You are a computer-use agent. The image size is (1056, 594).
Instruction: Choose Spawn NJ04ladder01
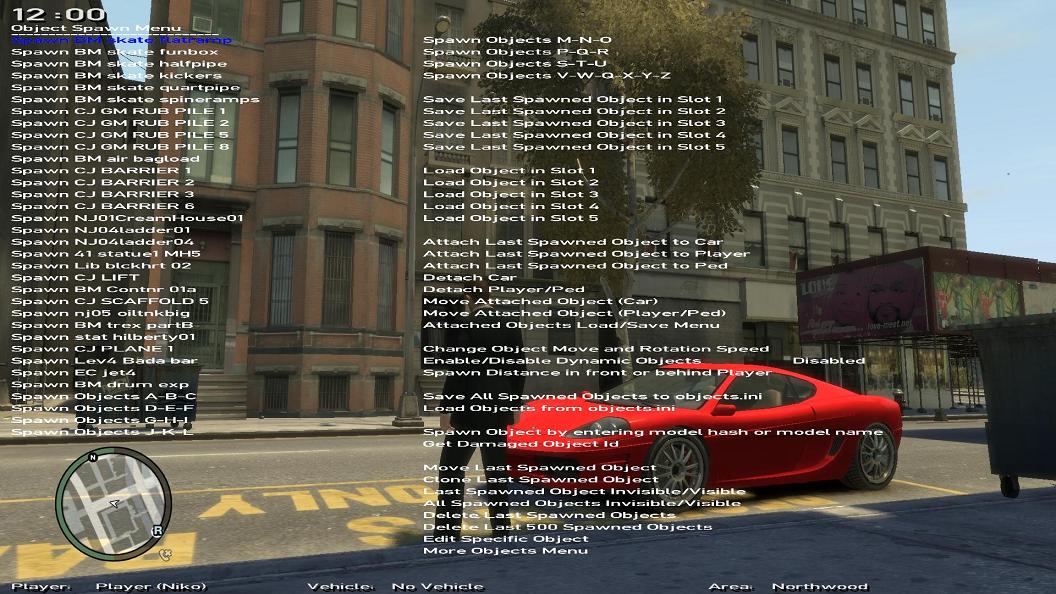(101, 230)
